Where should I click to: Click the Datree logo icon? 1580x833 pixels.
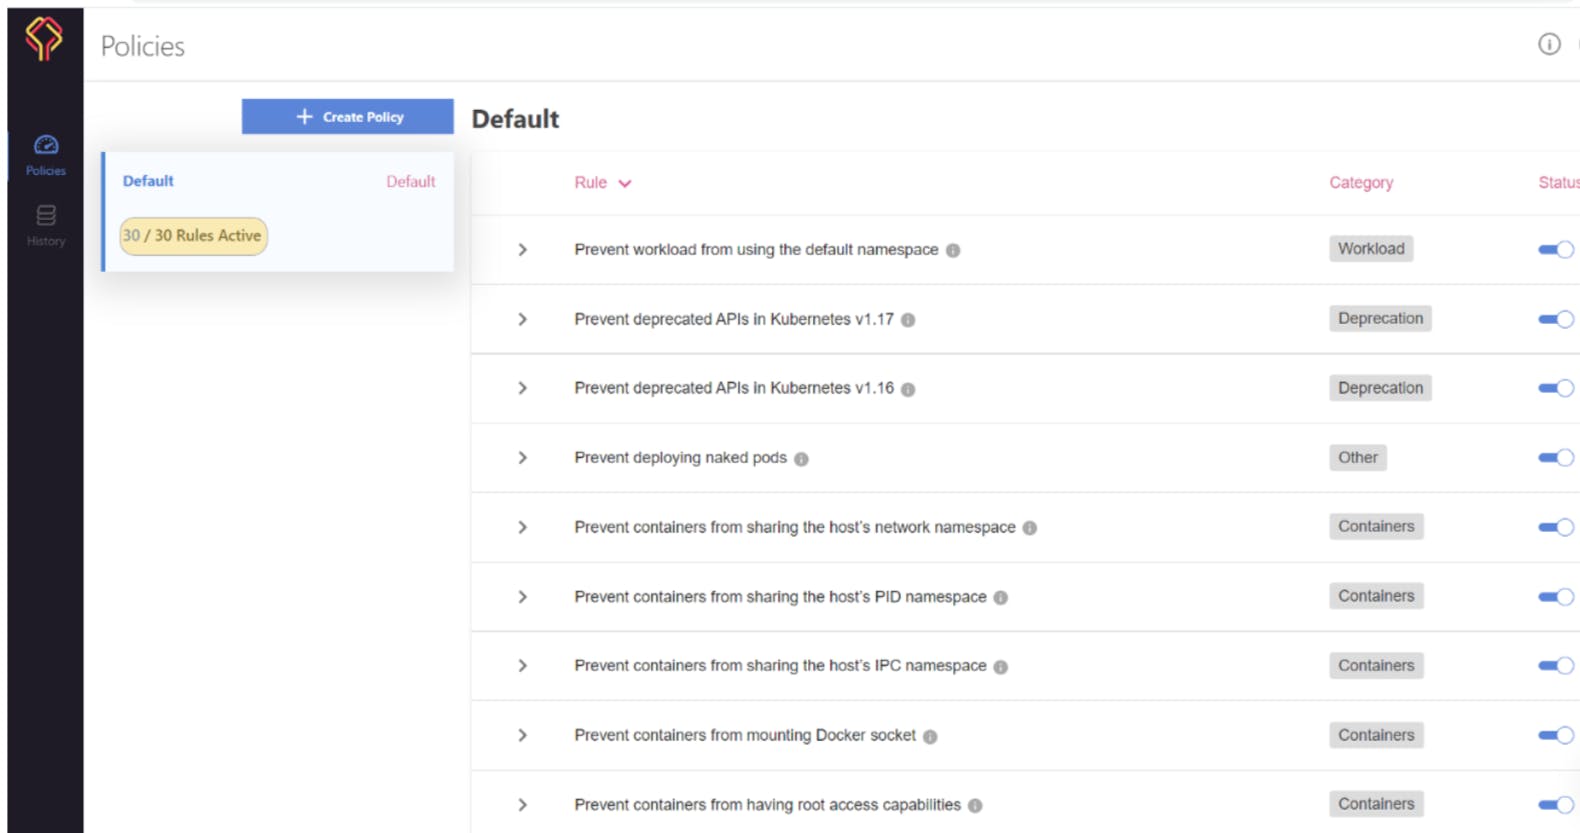point(44,39)
